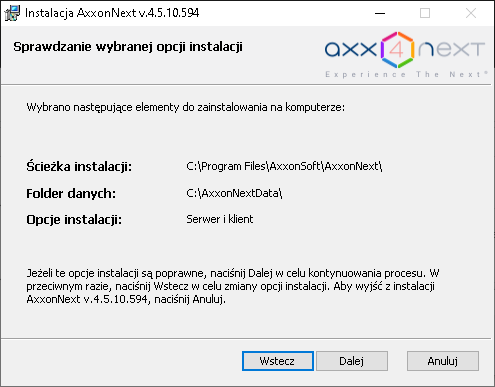Click the window title 'Instalacja AxxonNext v.4.5.10.594'
The width and height of the screenshot is (495, 387).
tap(112, 13)
